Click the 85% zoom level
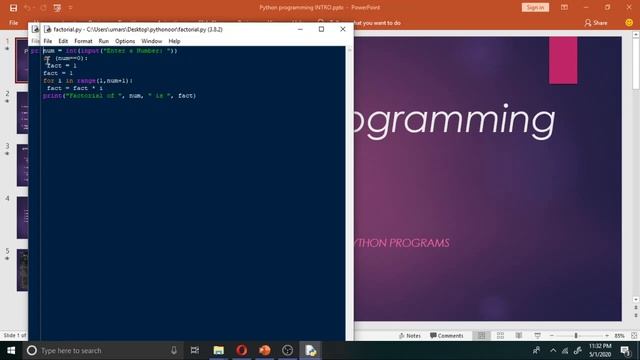The width and height of the screenshot is (640, 360). [x=619, y=336]
